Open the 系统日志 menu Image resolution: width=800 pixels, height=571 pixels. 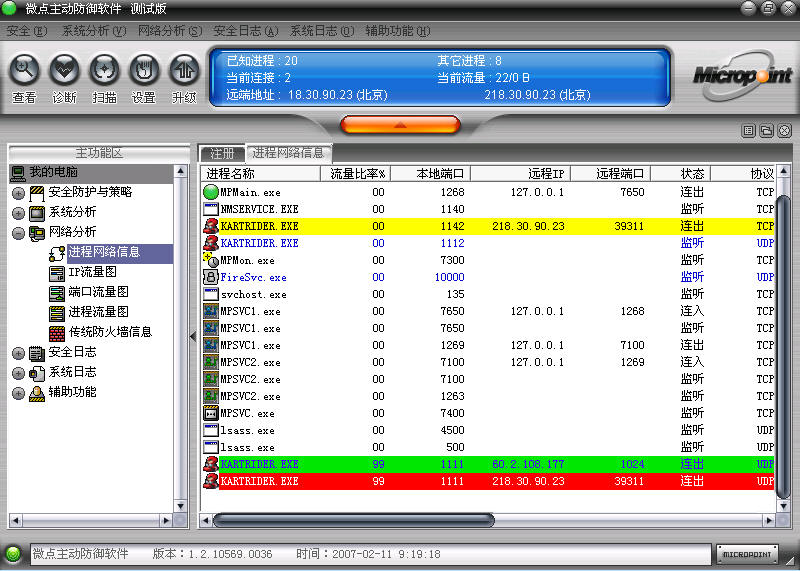point(322,31)
